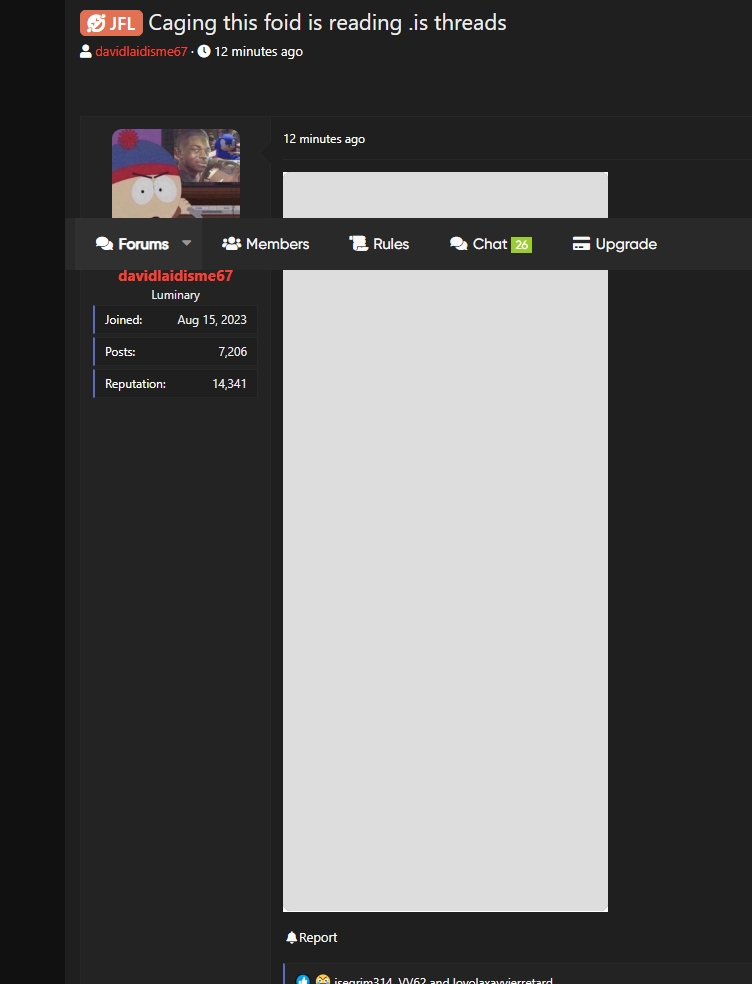The width and height of the screenshot is (752, 984).
Task: Click the "Reputation:" label
Action: tap(136, 384)
